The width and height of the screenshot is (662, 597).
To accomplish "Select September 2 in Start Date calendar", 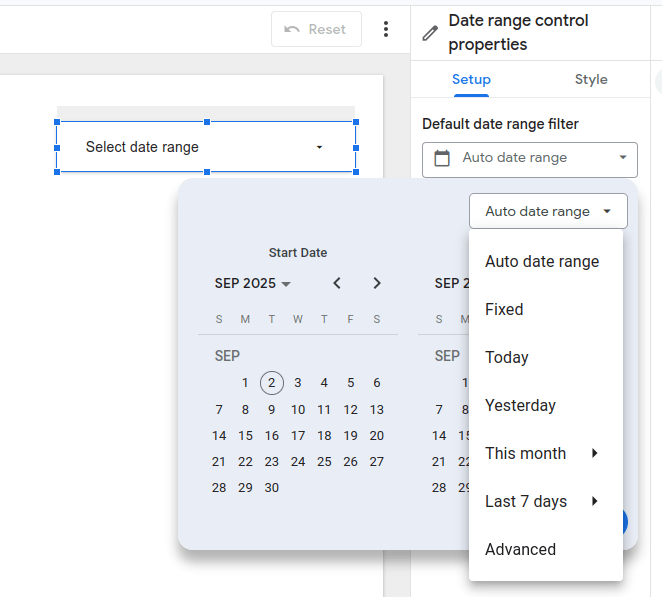I will (272, 382).
